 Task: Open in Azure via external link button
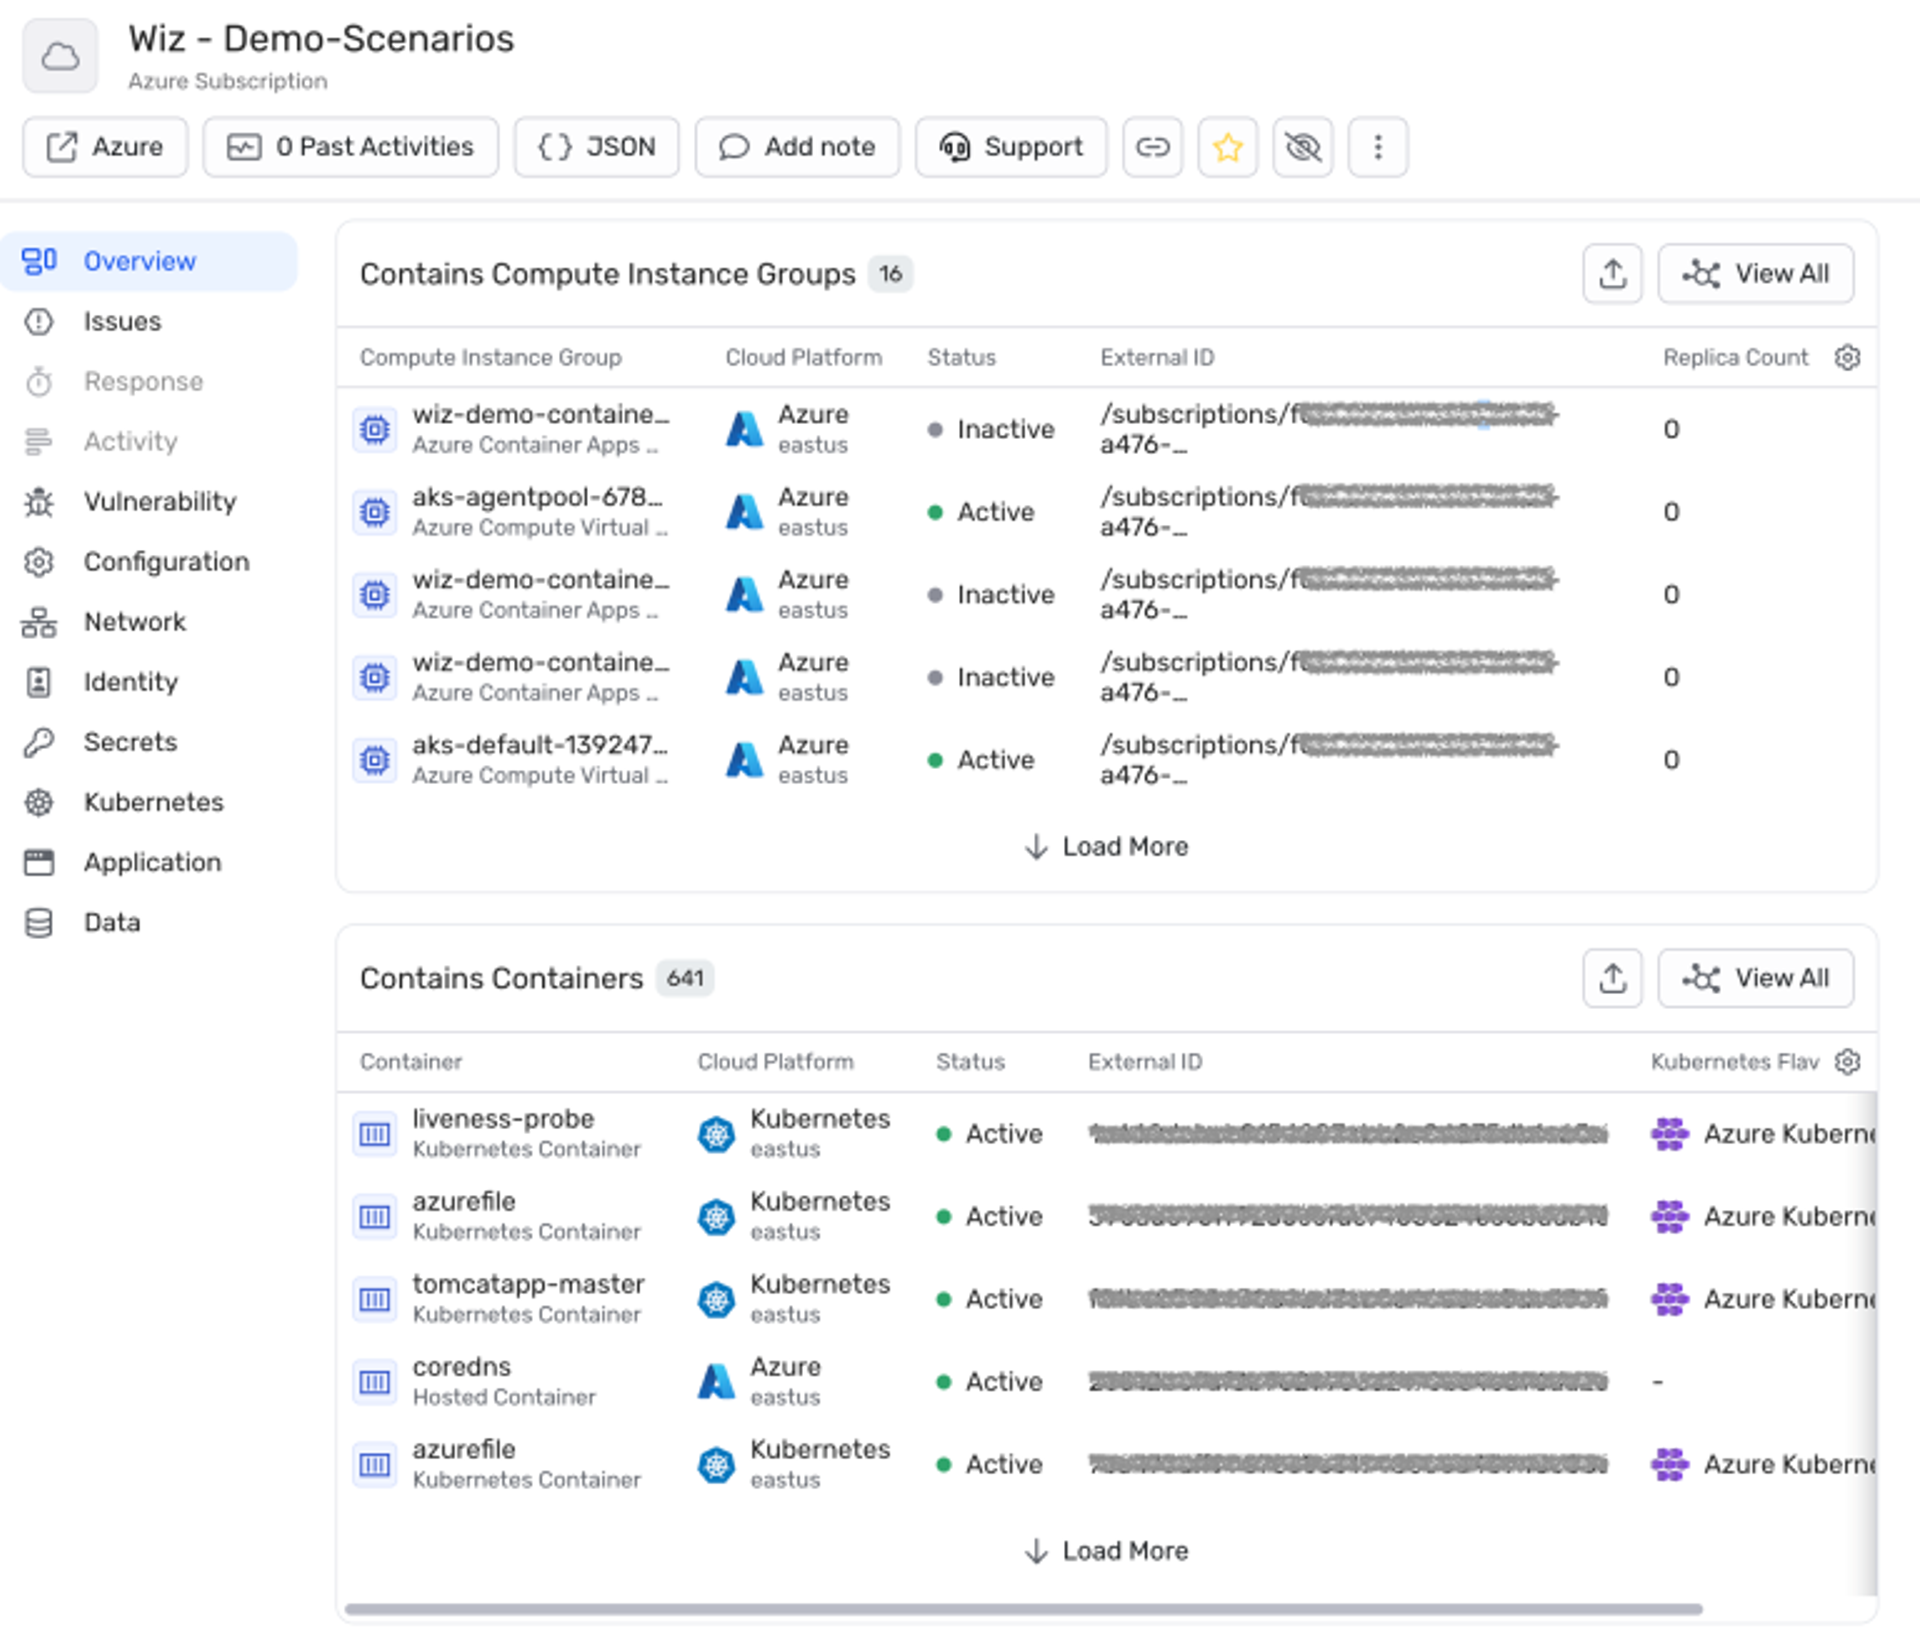(105, 147)
